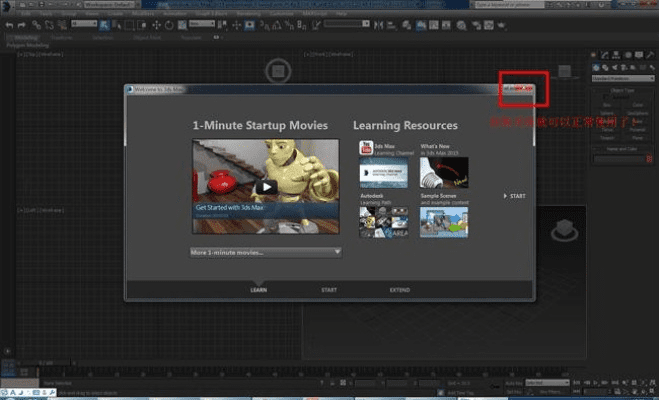The height and width of the screenshot is (400, 659).
Task: Switch to the EXTEND tab
Action: 399,290
